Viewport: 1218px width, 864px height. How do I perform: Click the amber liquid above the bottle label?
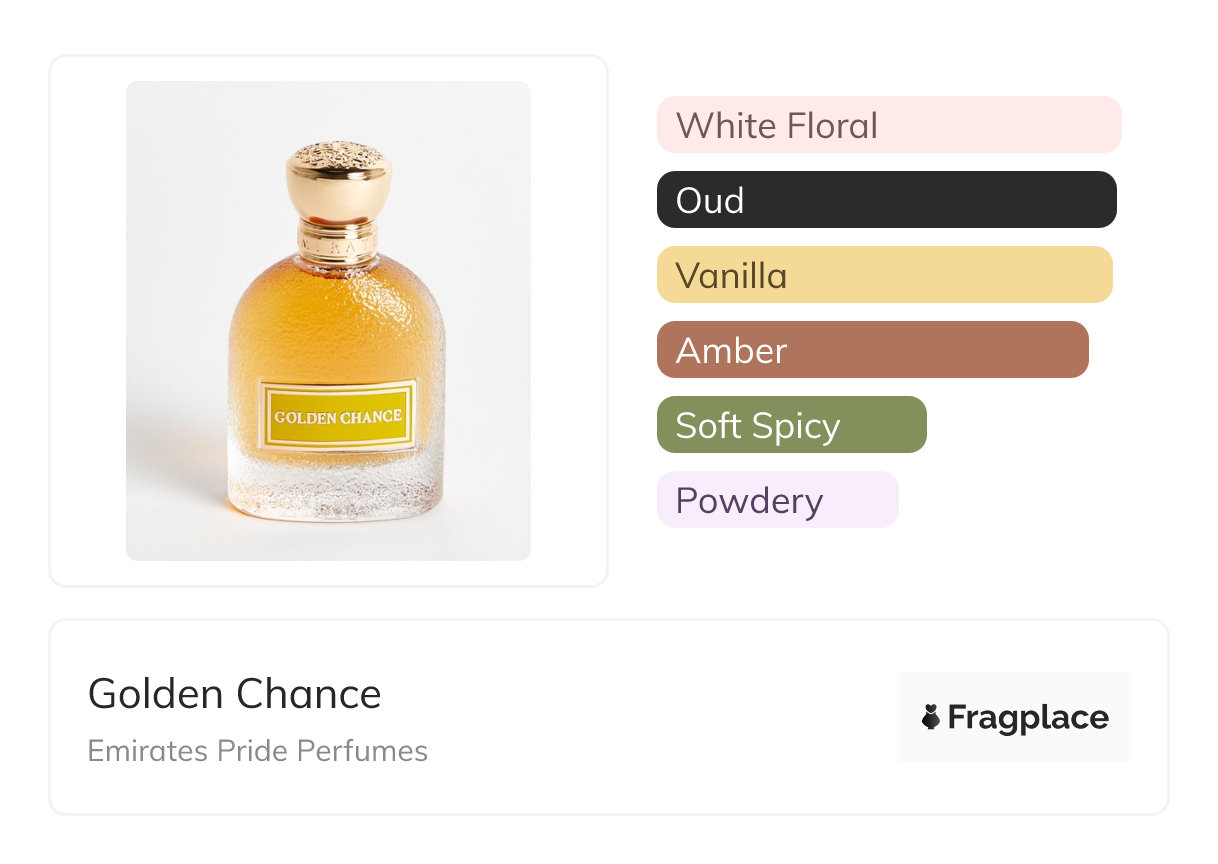coord(336,320)
